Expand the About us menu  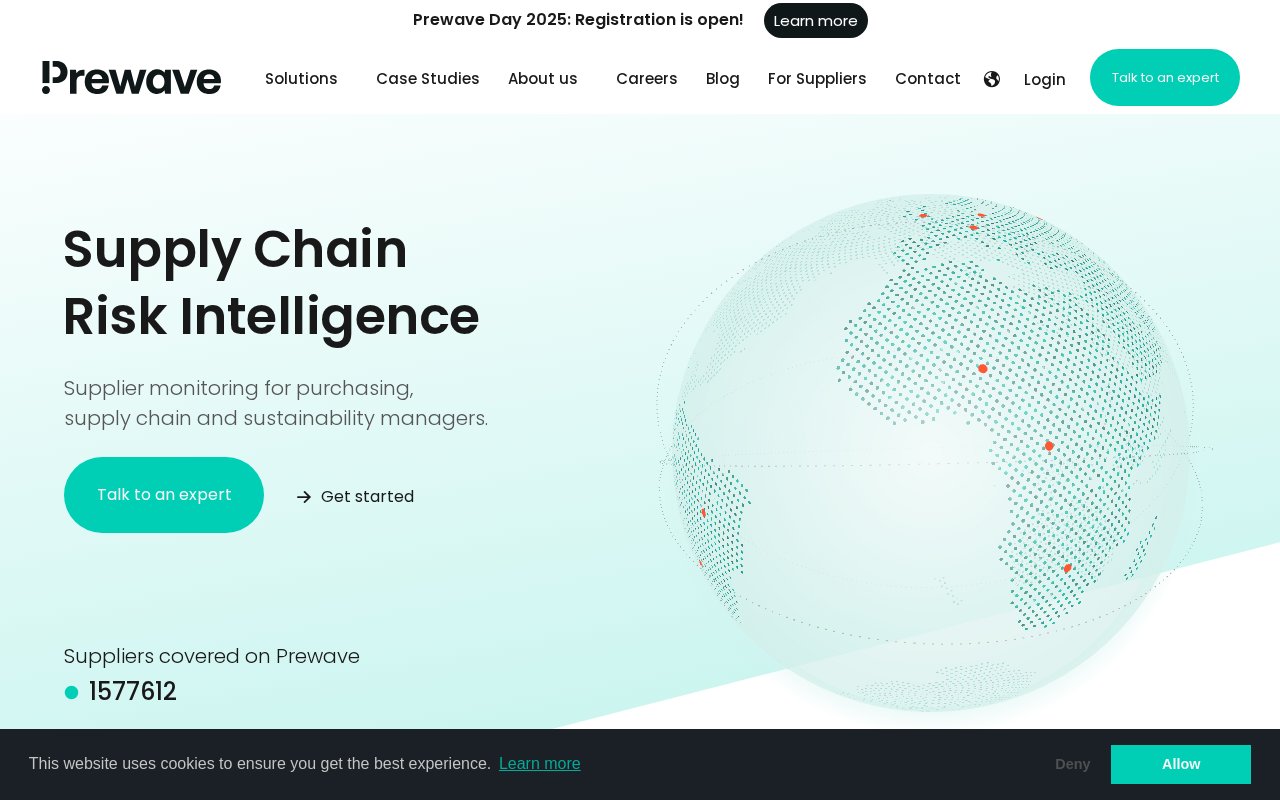[x=543, y=79]
